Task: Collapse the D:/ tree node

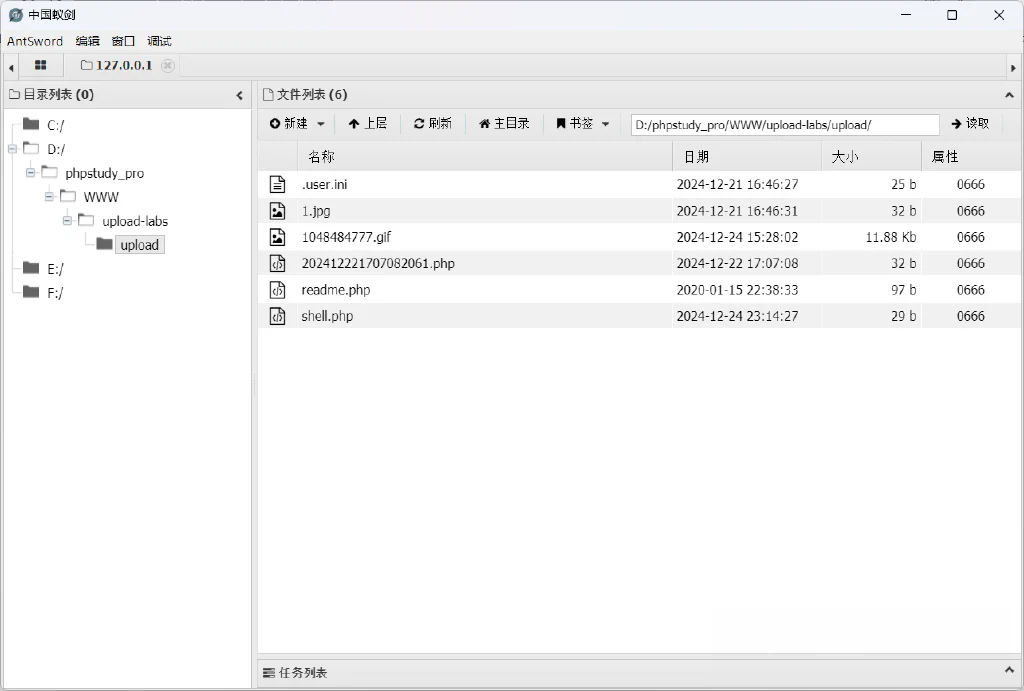Action: 12,149
